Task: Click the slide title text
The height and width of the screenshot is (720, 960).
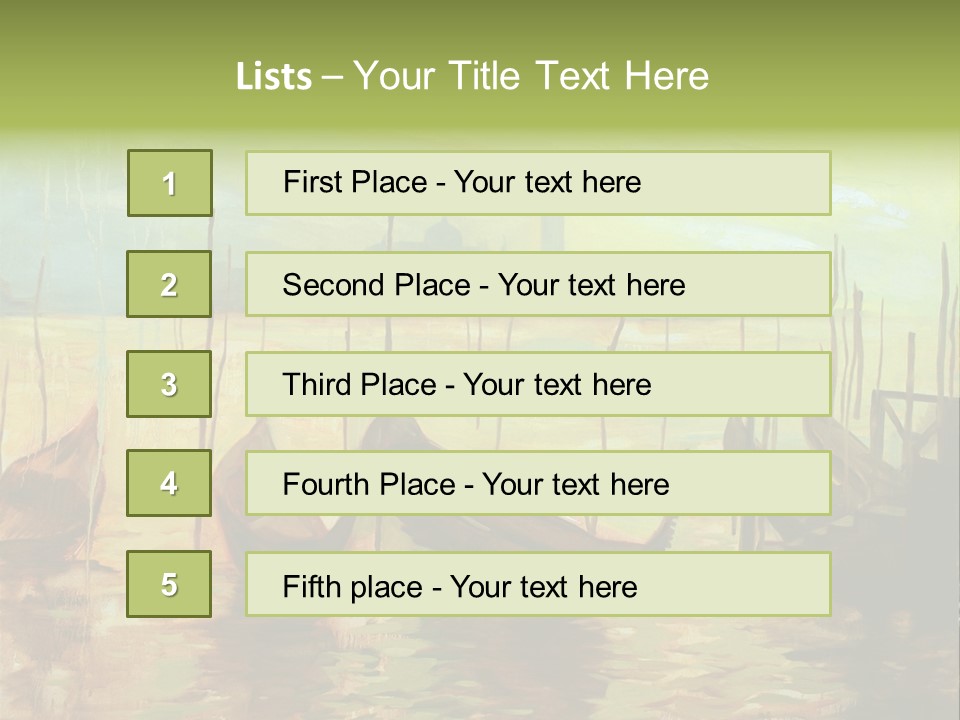Action: [x=472, y=76]
